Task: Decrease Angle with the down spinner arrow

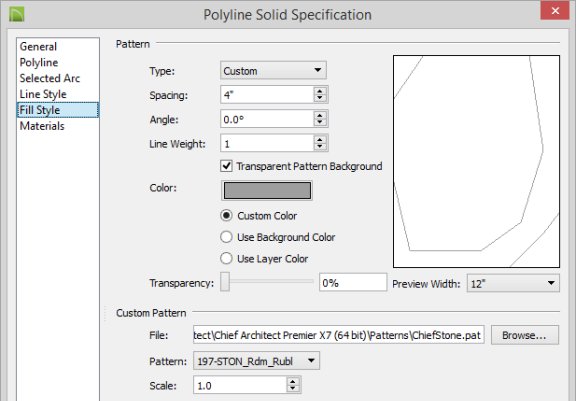Action: click(320, 123)
